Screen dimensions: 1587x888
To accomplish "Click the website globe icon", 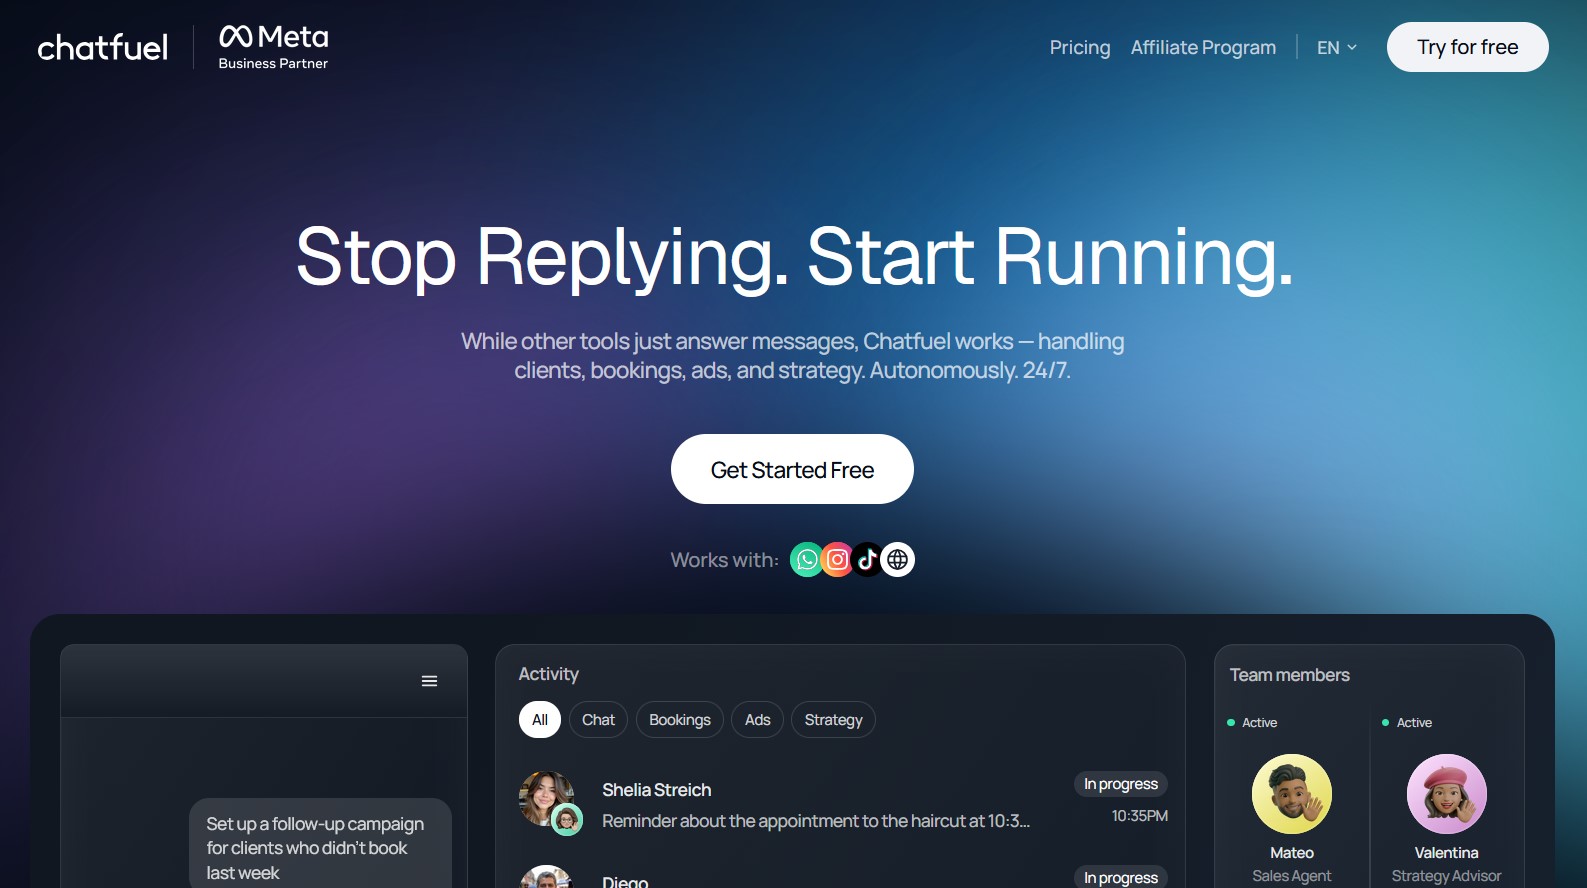I will point(898,560).
